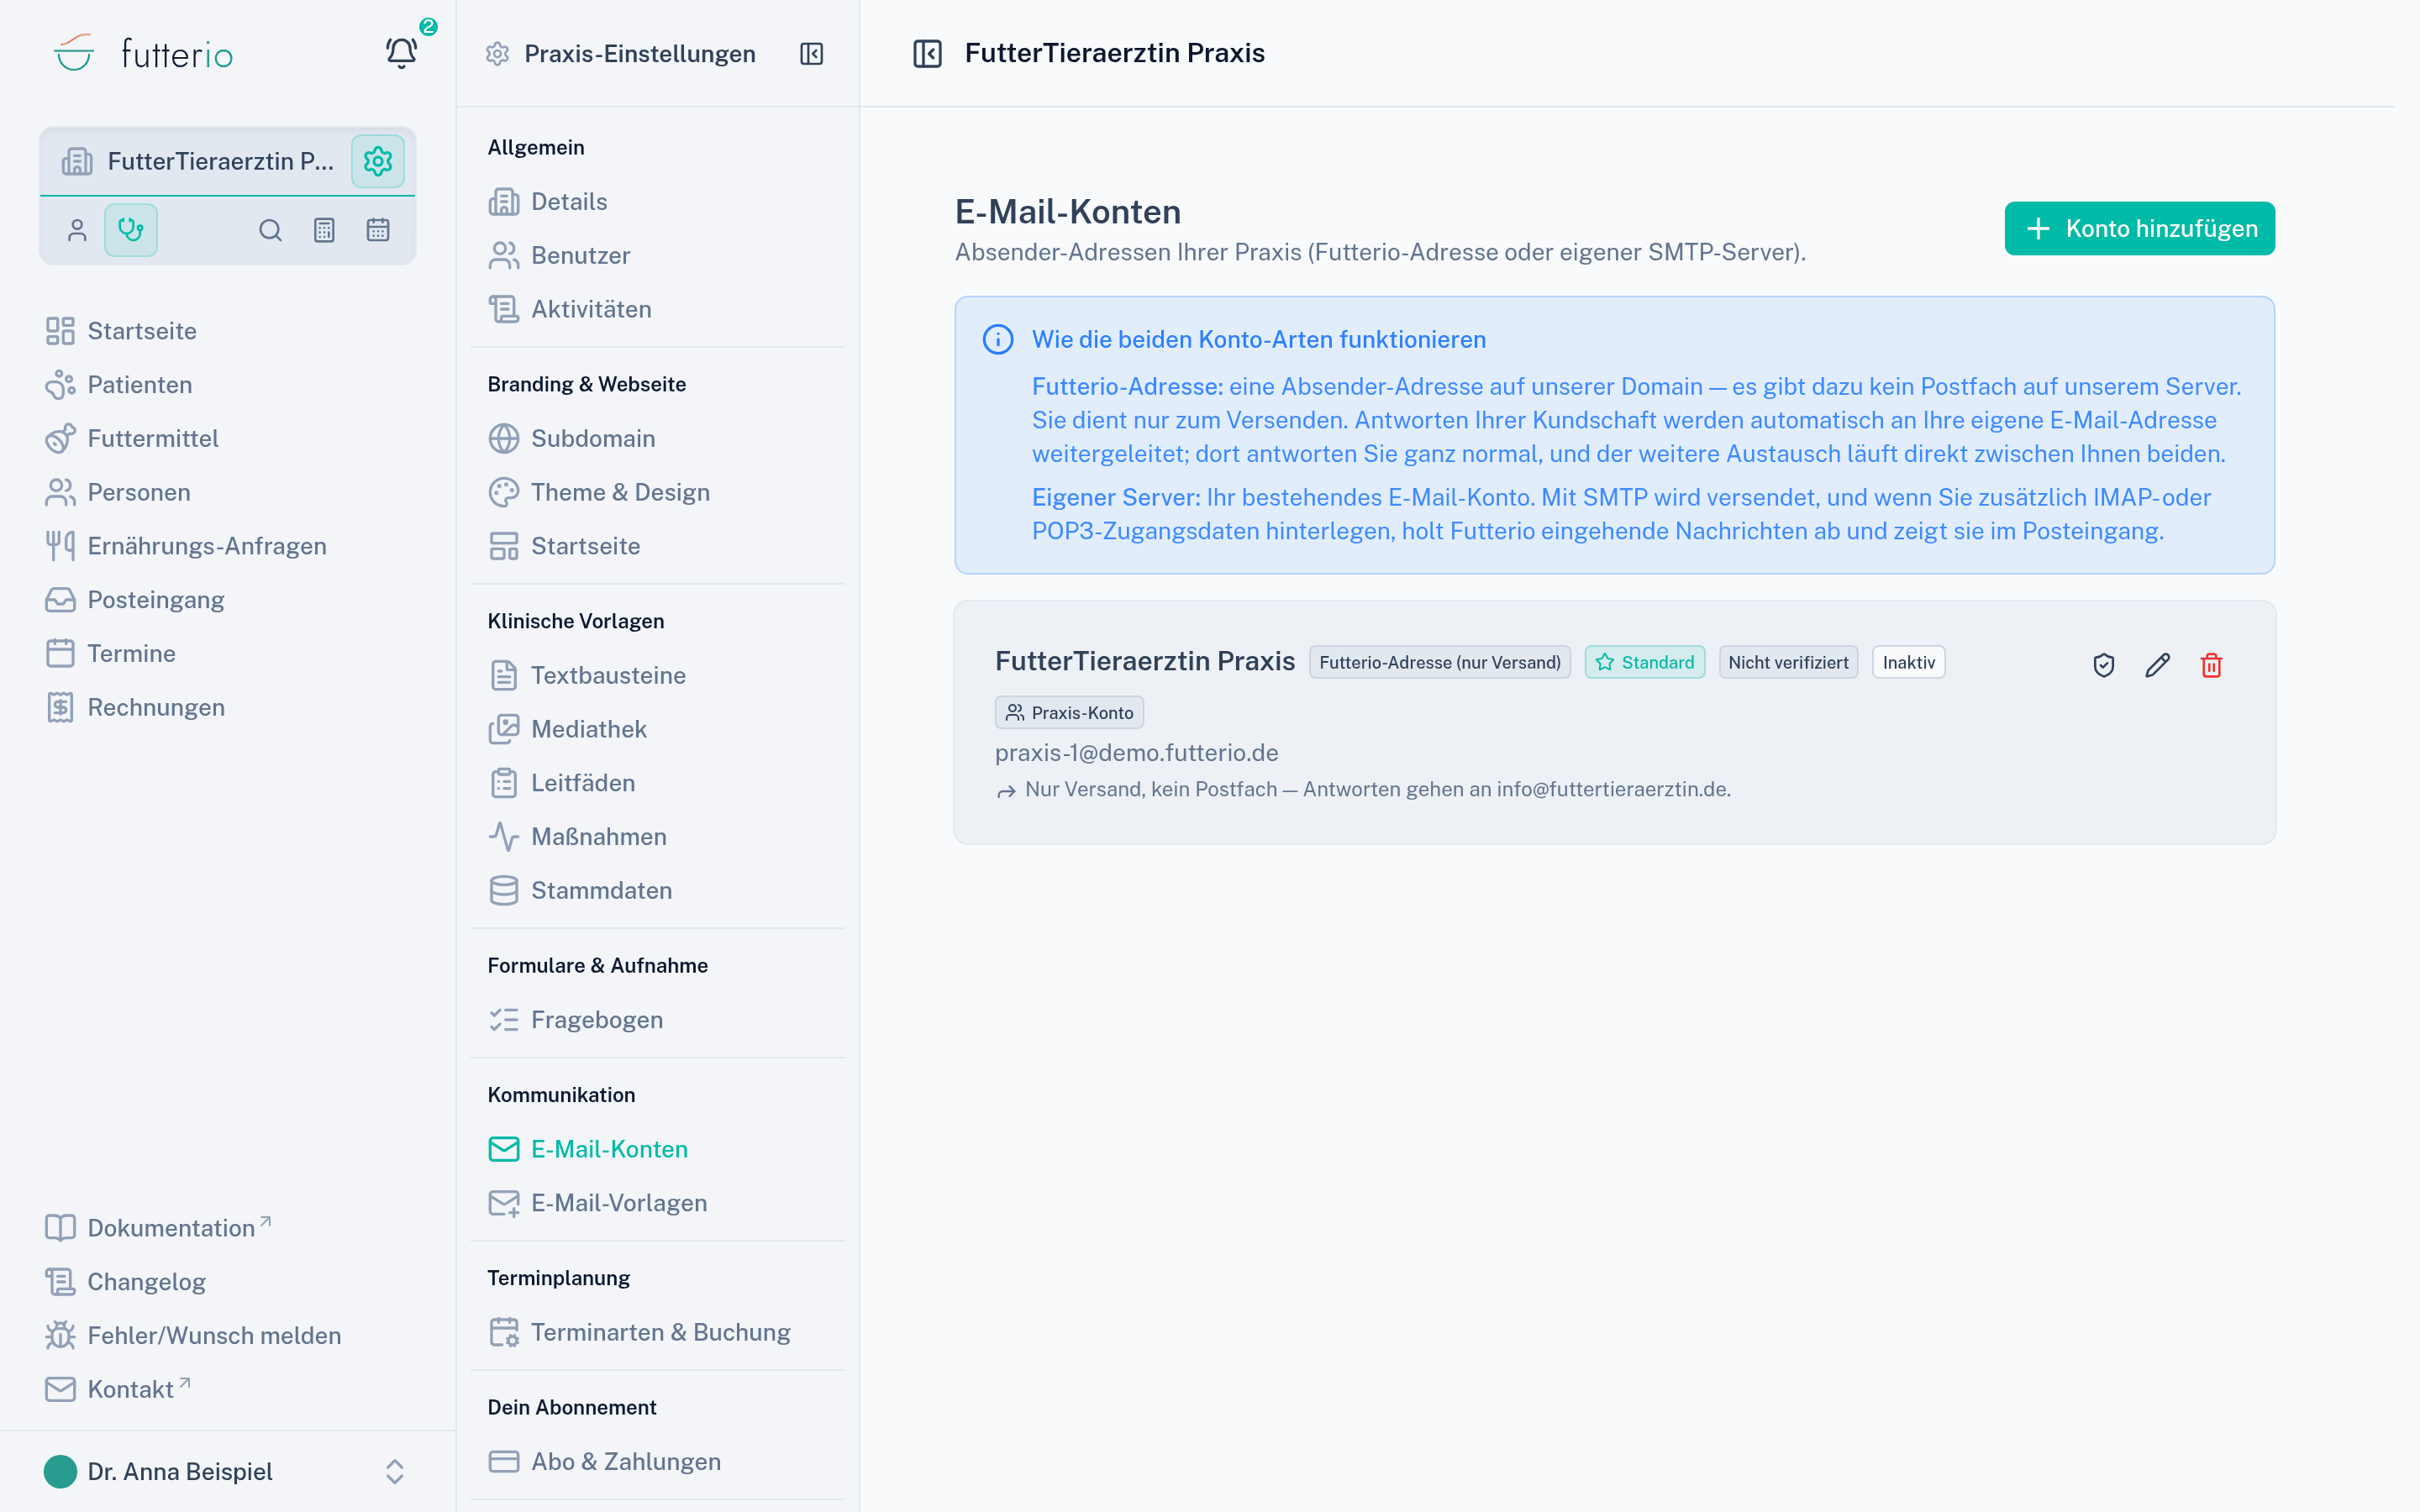2420x1512 pixels.
Task: Expand the Dr. Anna Beispiel user menu
Action: coord(227,1471)
